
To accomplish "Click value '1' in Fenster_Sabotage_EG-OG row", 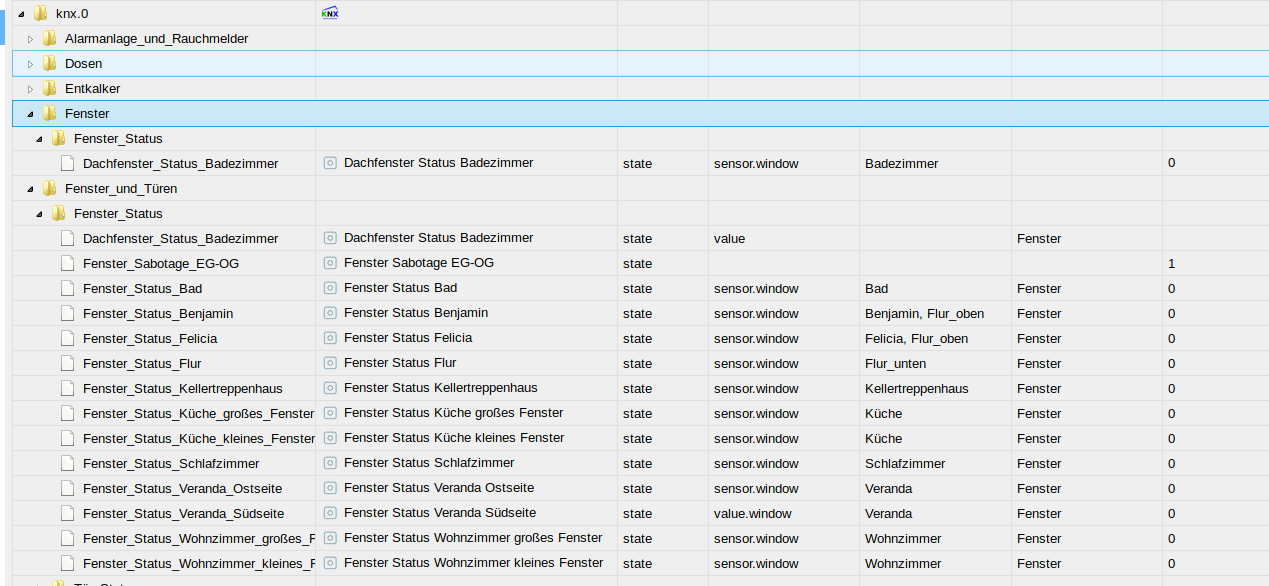I will coord(1171,263).
